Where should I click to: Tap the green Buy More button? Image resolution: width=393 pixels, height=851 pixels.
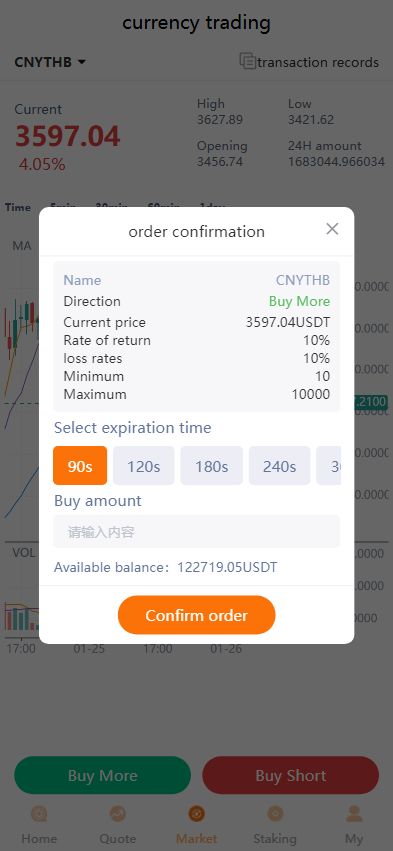point(103,775)
